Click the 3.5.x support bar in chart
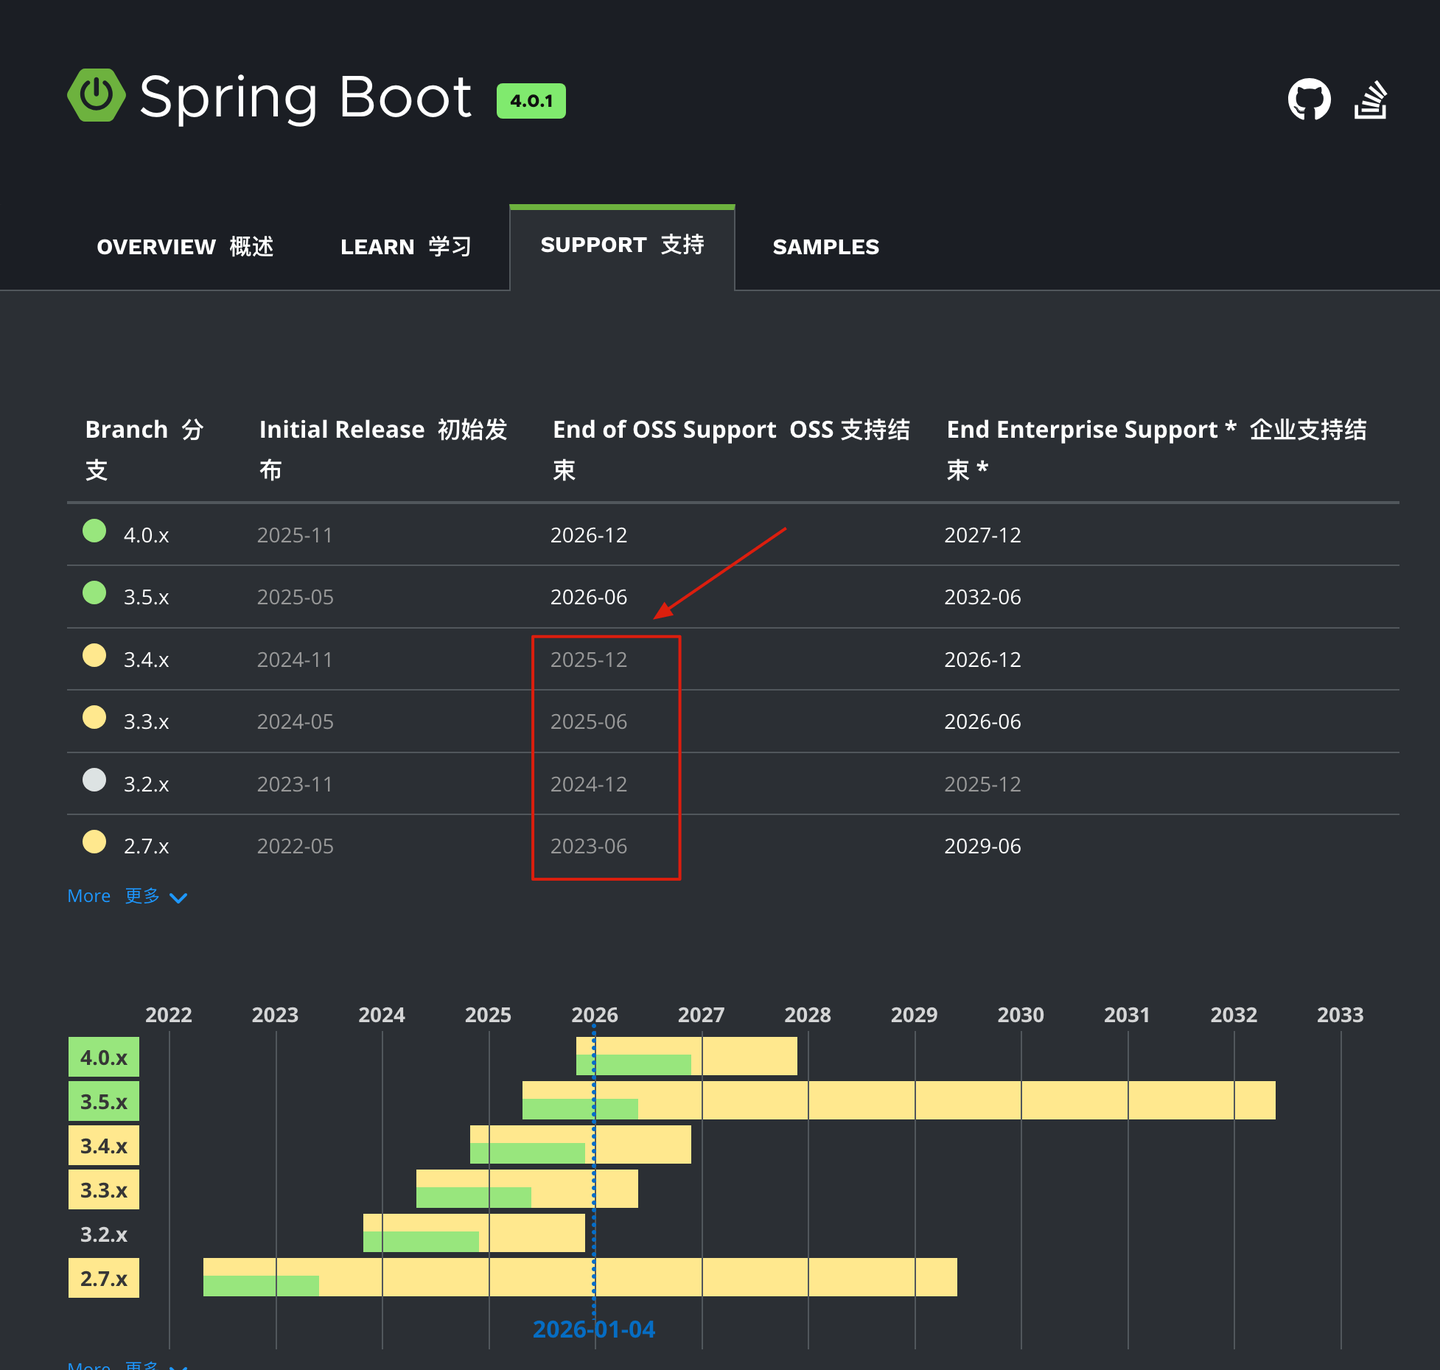Viewport: 1440px width, 1370px height. (x=899, y=1100)
